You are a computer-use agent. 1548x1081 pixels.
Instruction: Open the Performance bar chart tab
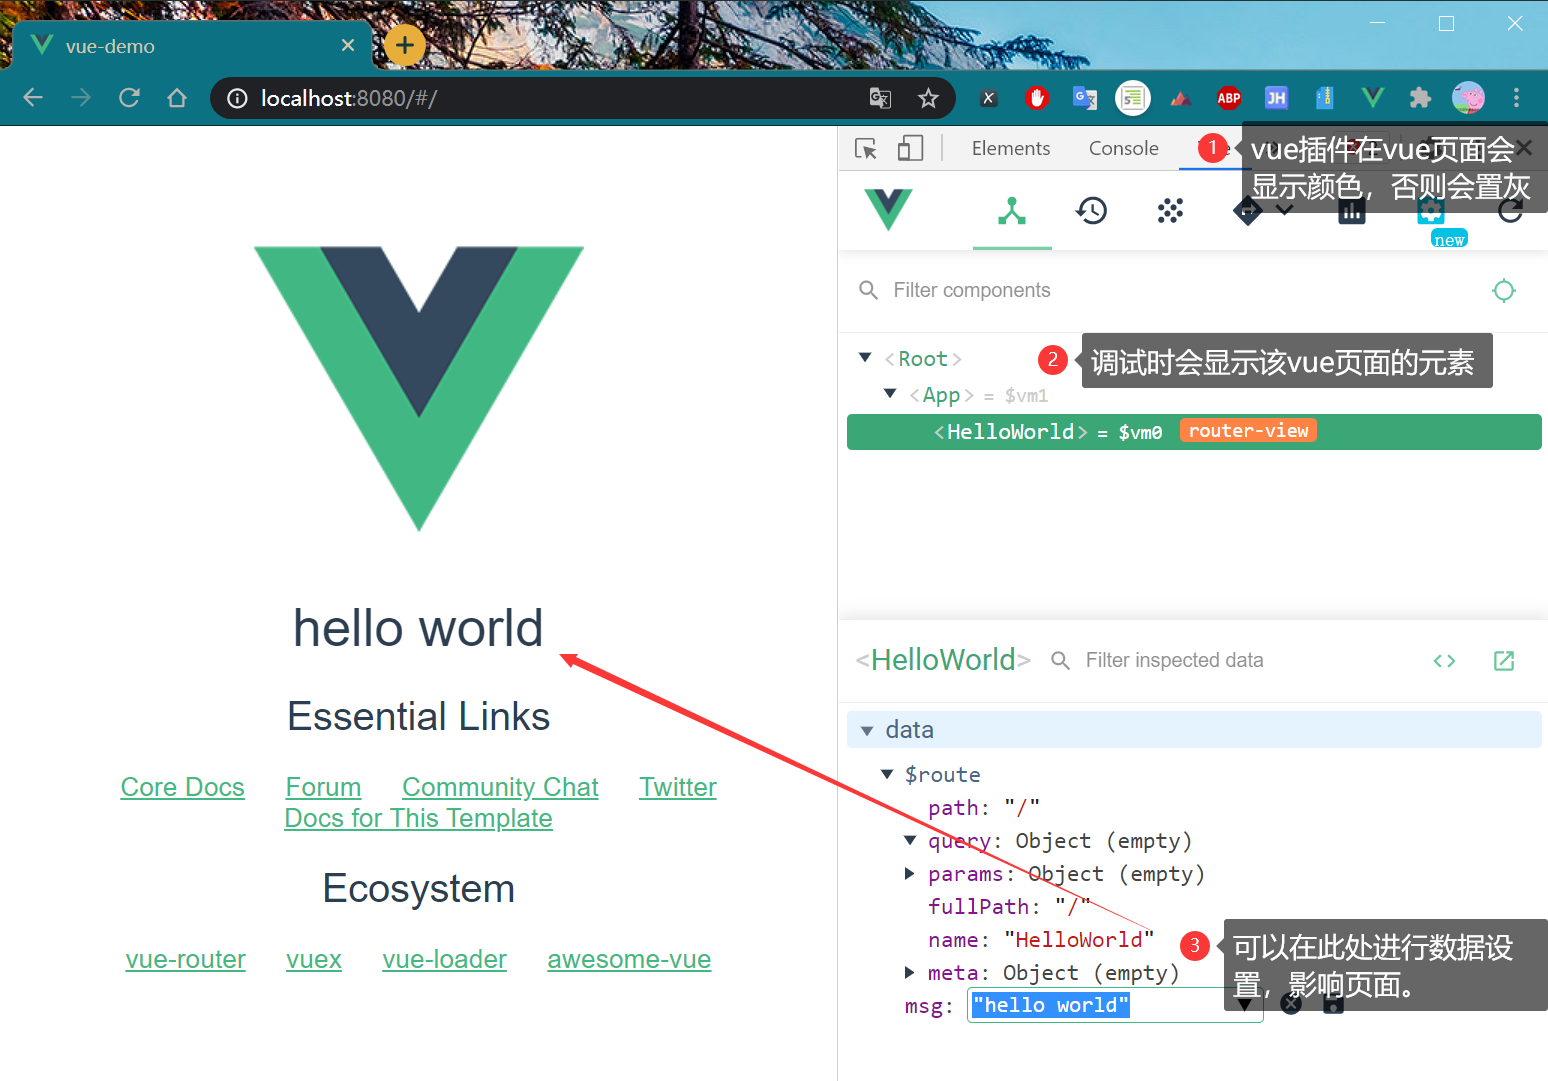pos(1352,212)
